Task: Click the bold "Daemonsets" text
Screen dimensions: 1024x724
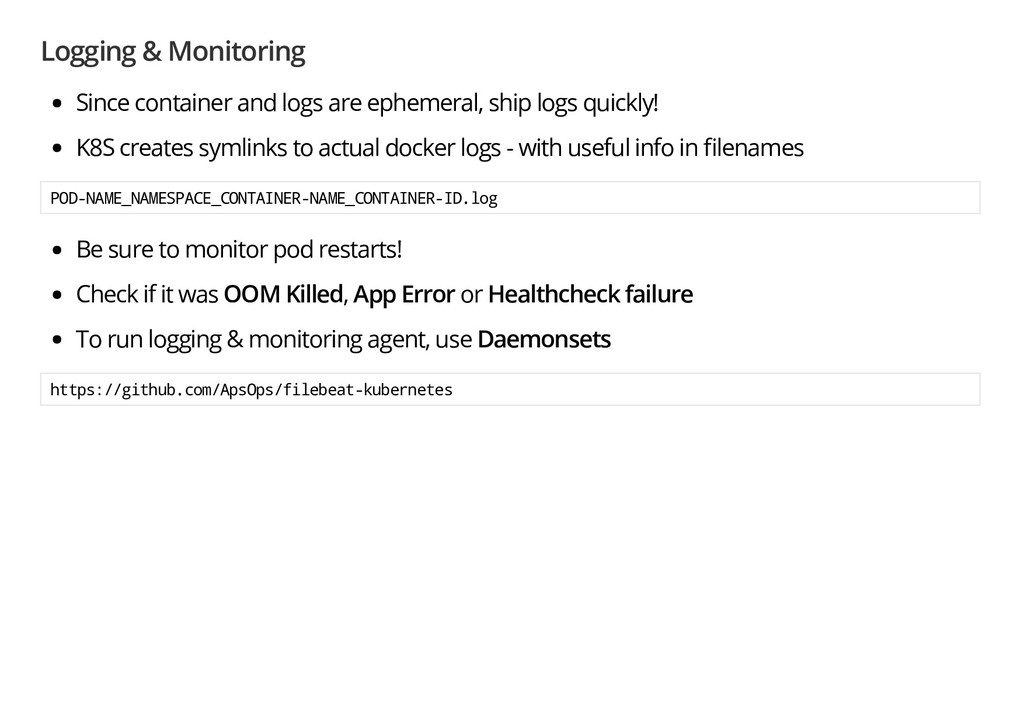Action: 544,340
